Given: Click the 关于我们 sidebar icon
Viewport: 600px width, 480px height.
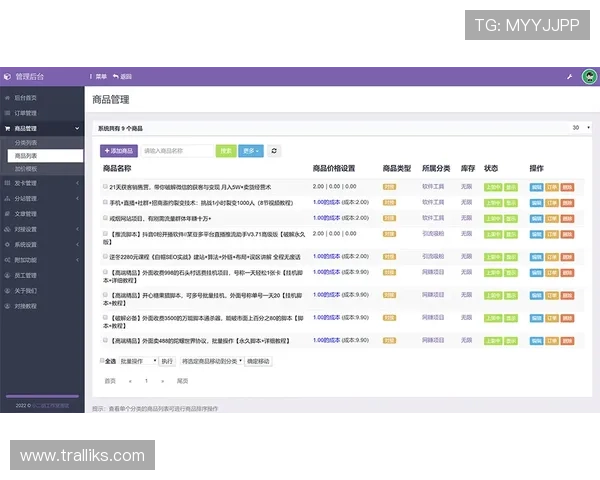Looking at the screenshot, I should click(7, 290).
